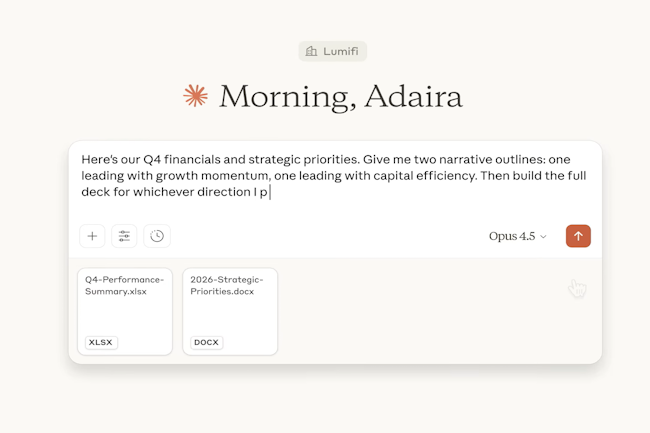The height and width of the screenshot is (433, 650).
Task: Place cursor at end of typed prompt
Action: click(x=271, y=193)
